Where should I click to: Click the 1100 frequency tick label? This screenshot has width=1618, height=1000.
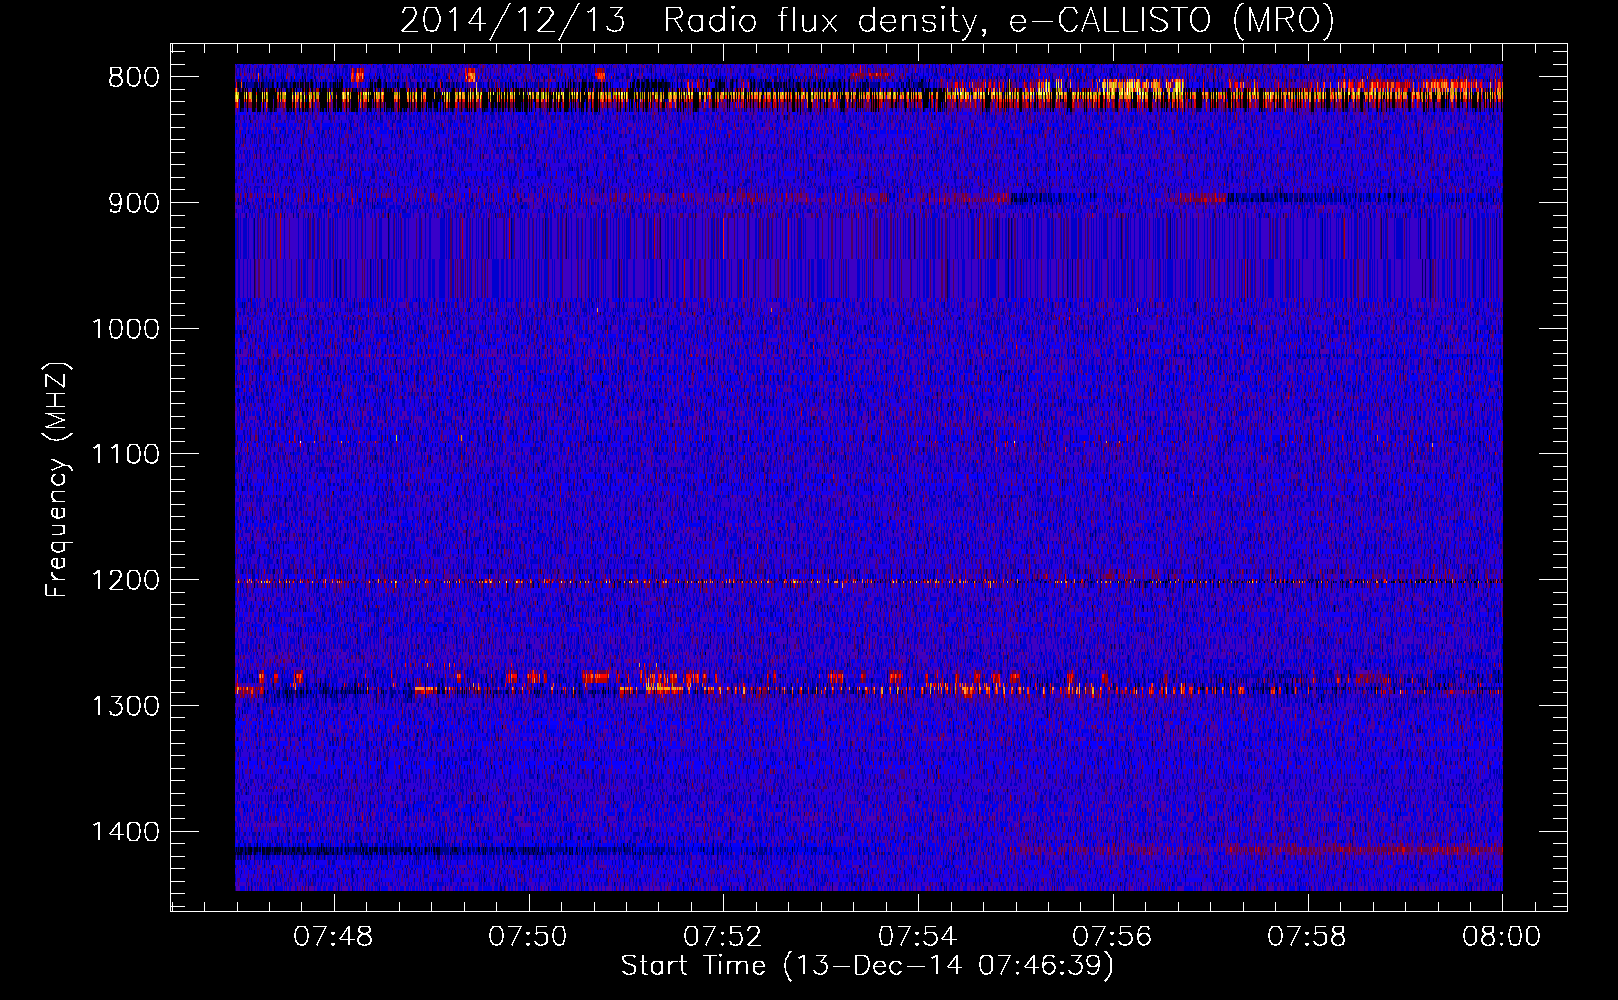click(x=125, y=455)
